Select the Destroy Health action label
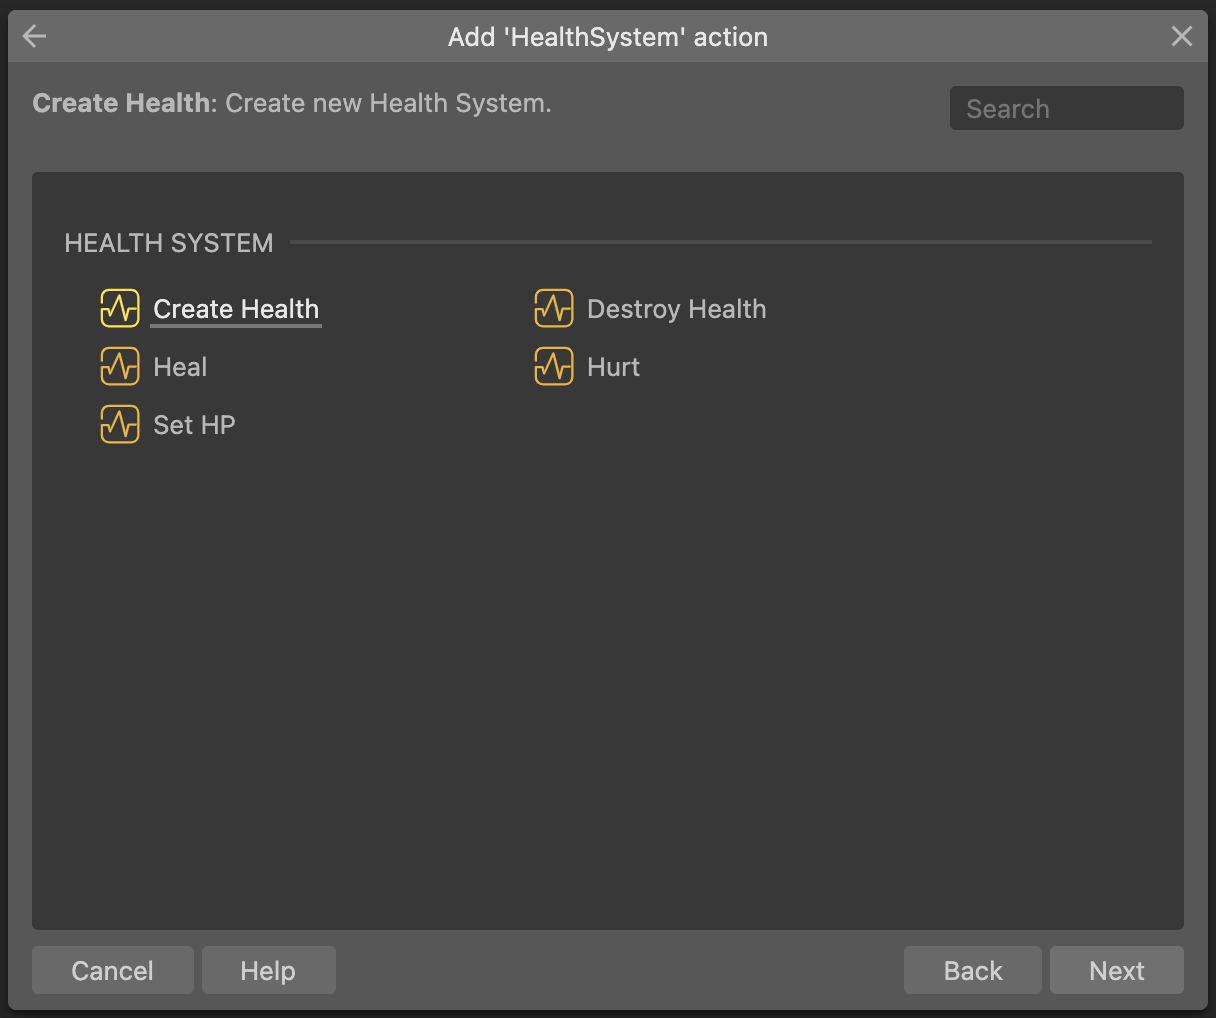 676,309
